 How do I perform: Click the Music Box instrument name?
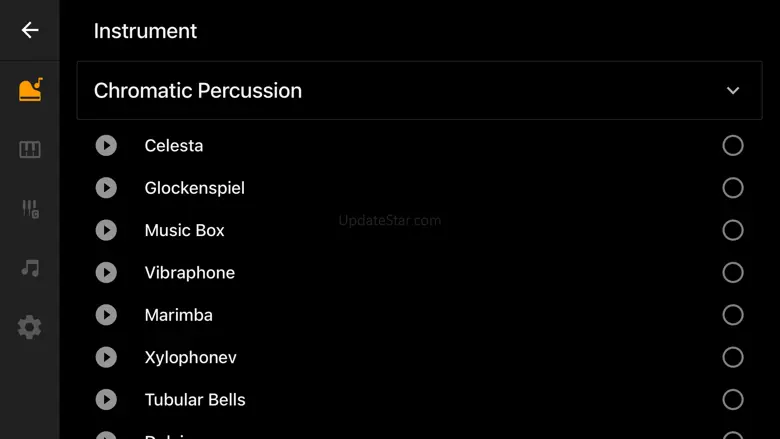(185, 230)
